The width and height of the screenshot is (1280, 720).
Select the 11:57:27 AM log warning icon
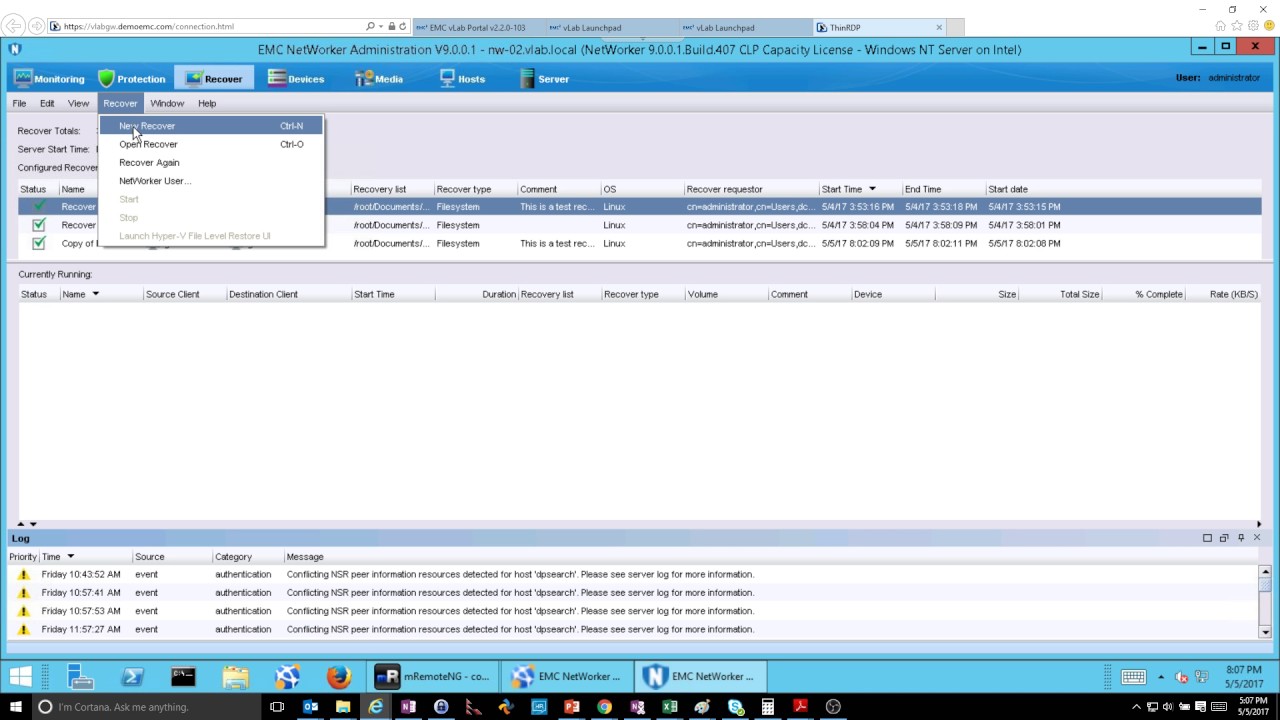24,630
